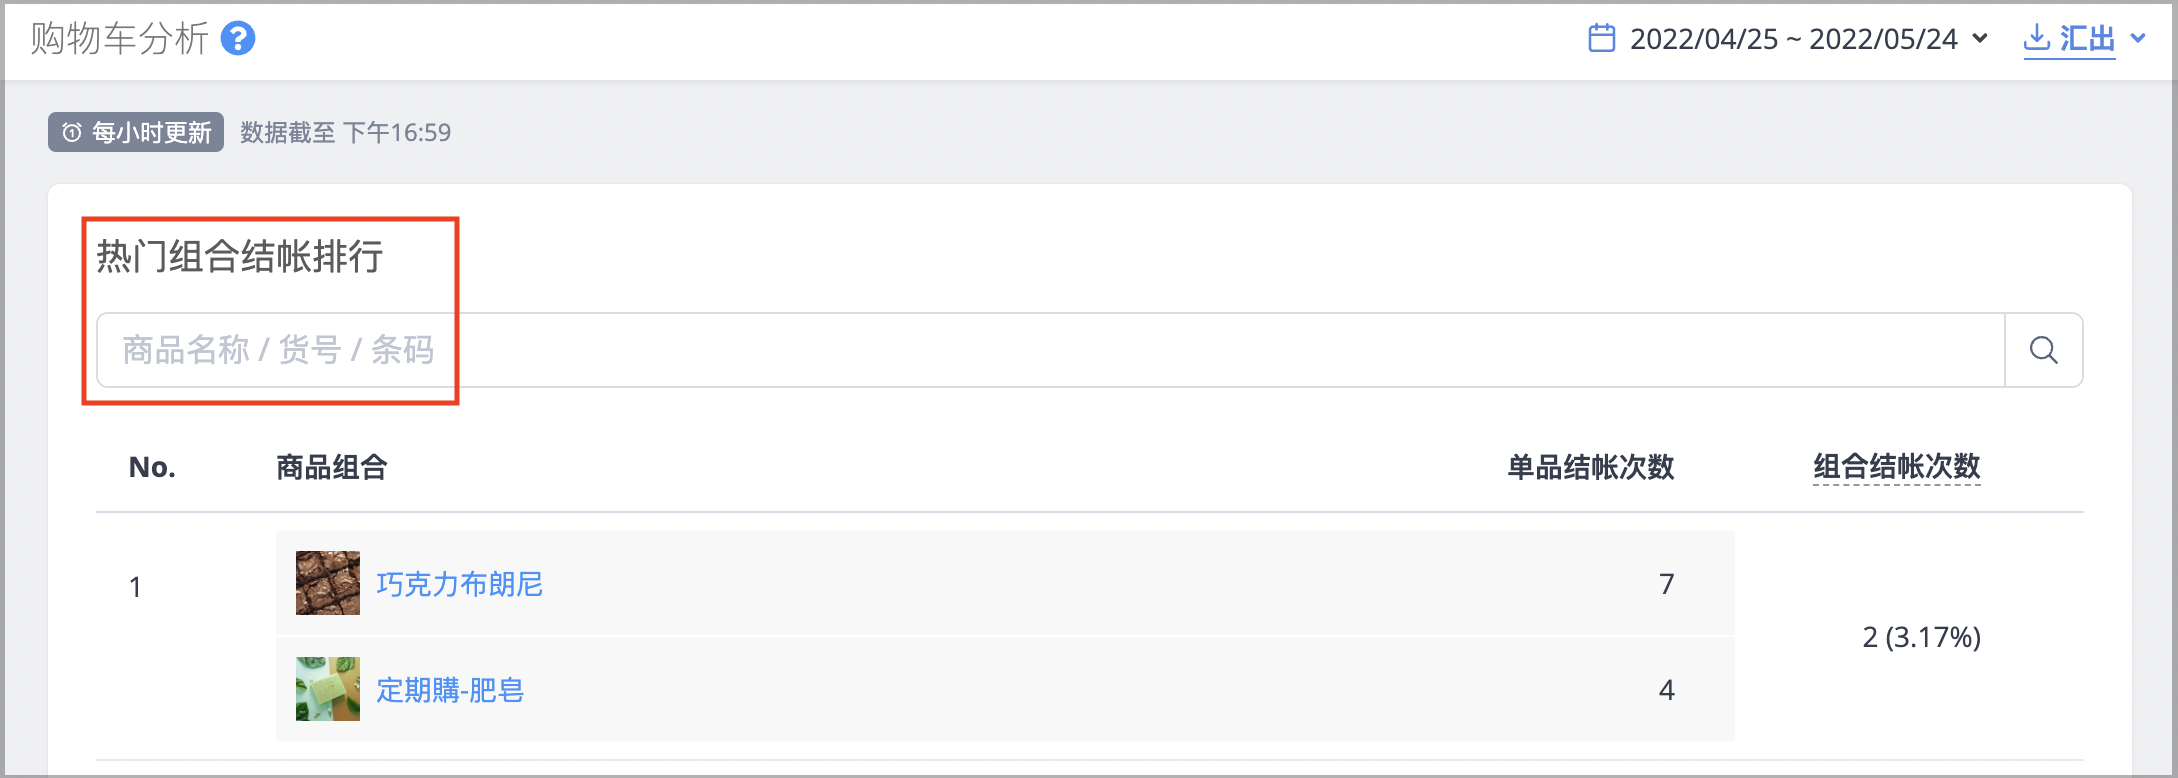2178x778 pixels.
Task: Click the soap product thumbnail image
Action: (328, 689)
